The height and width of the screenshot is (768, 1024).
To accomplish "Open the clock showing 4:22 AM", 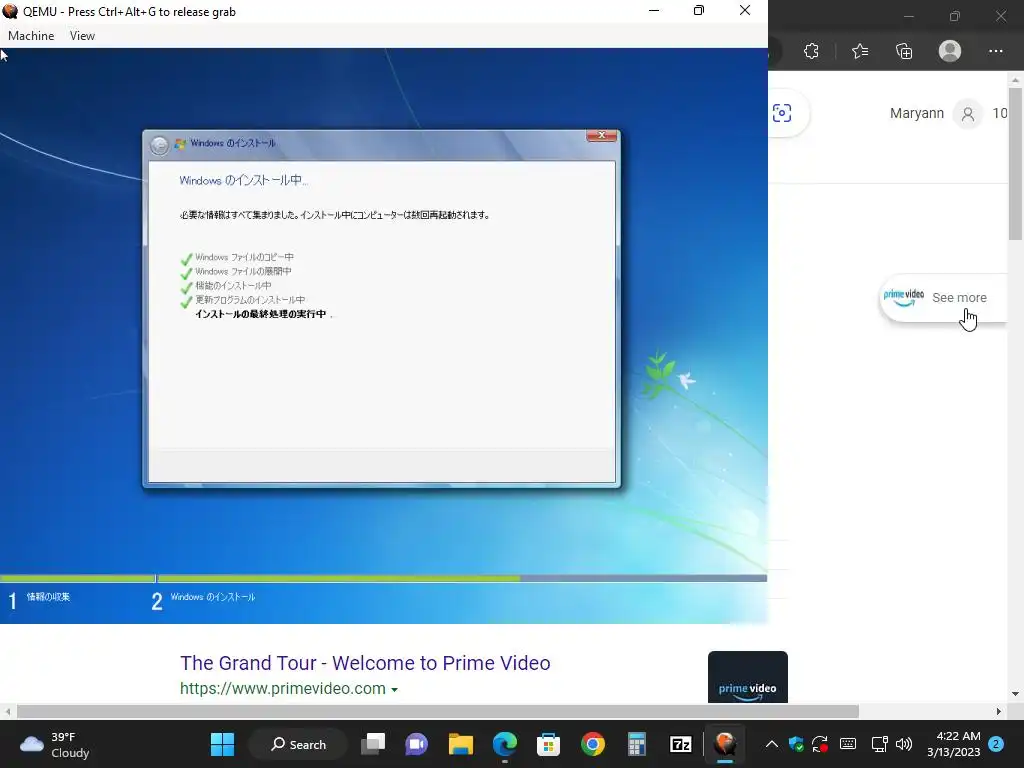I will coord(953,744).
